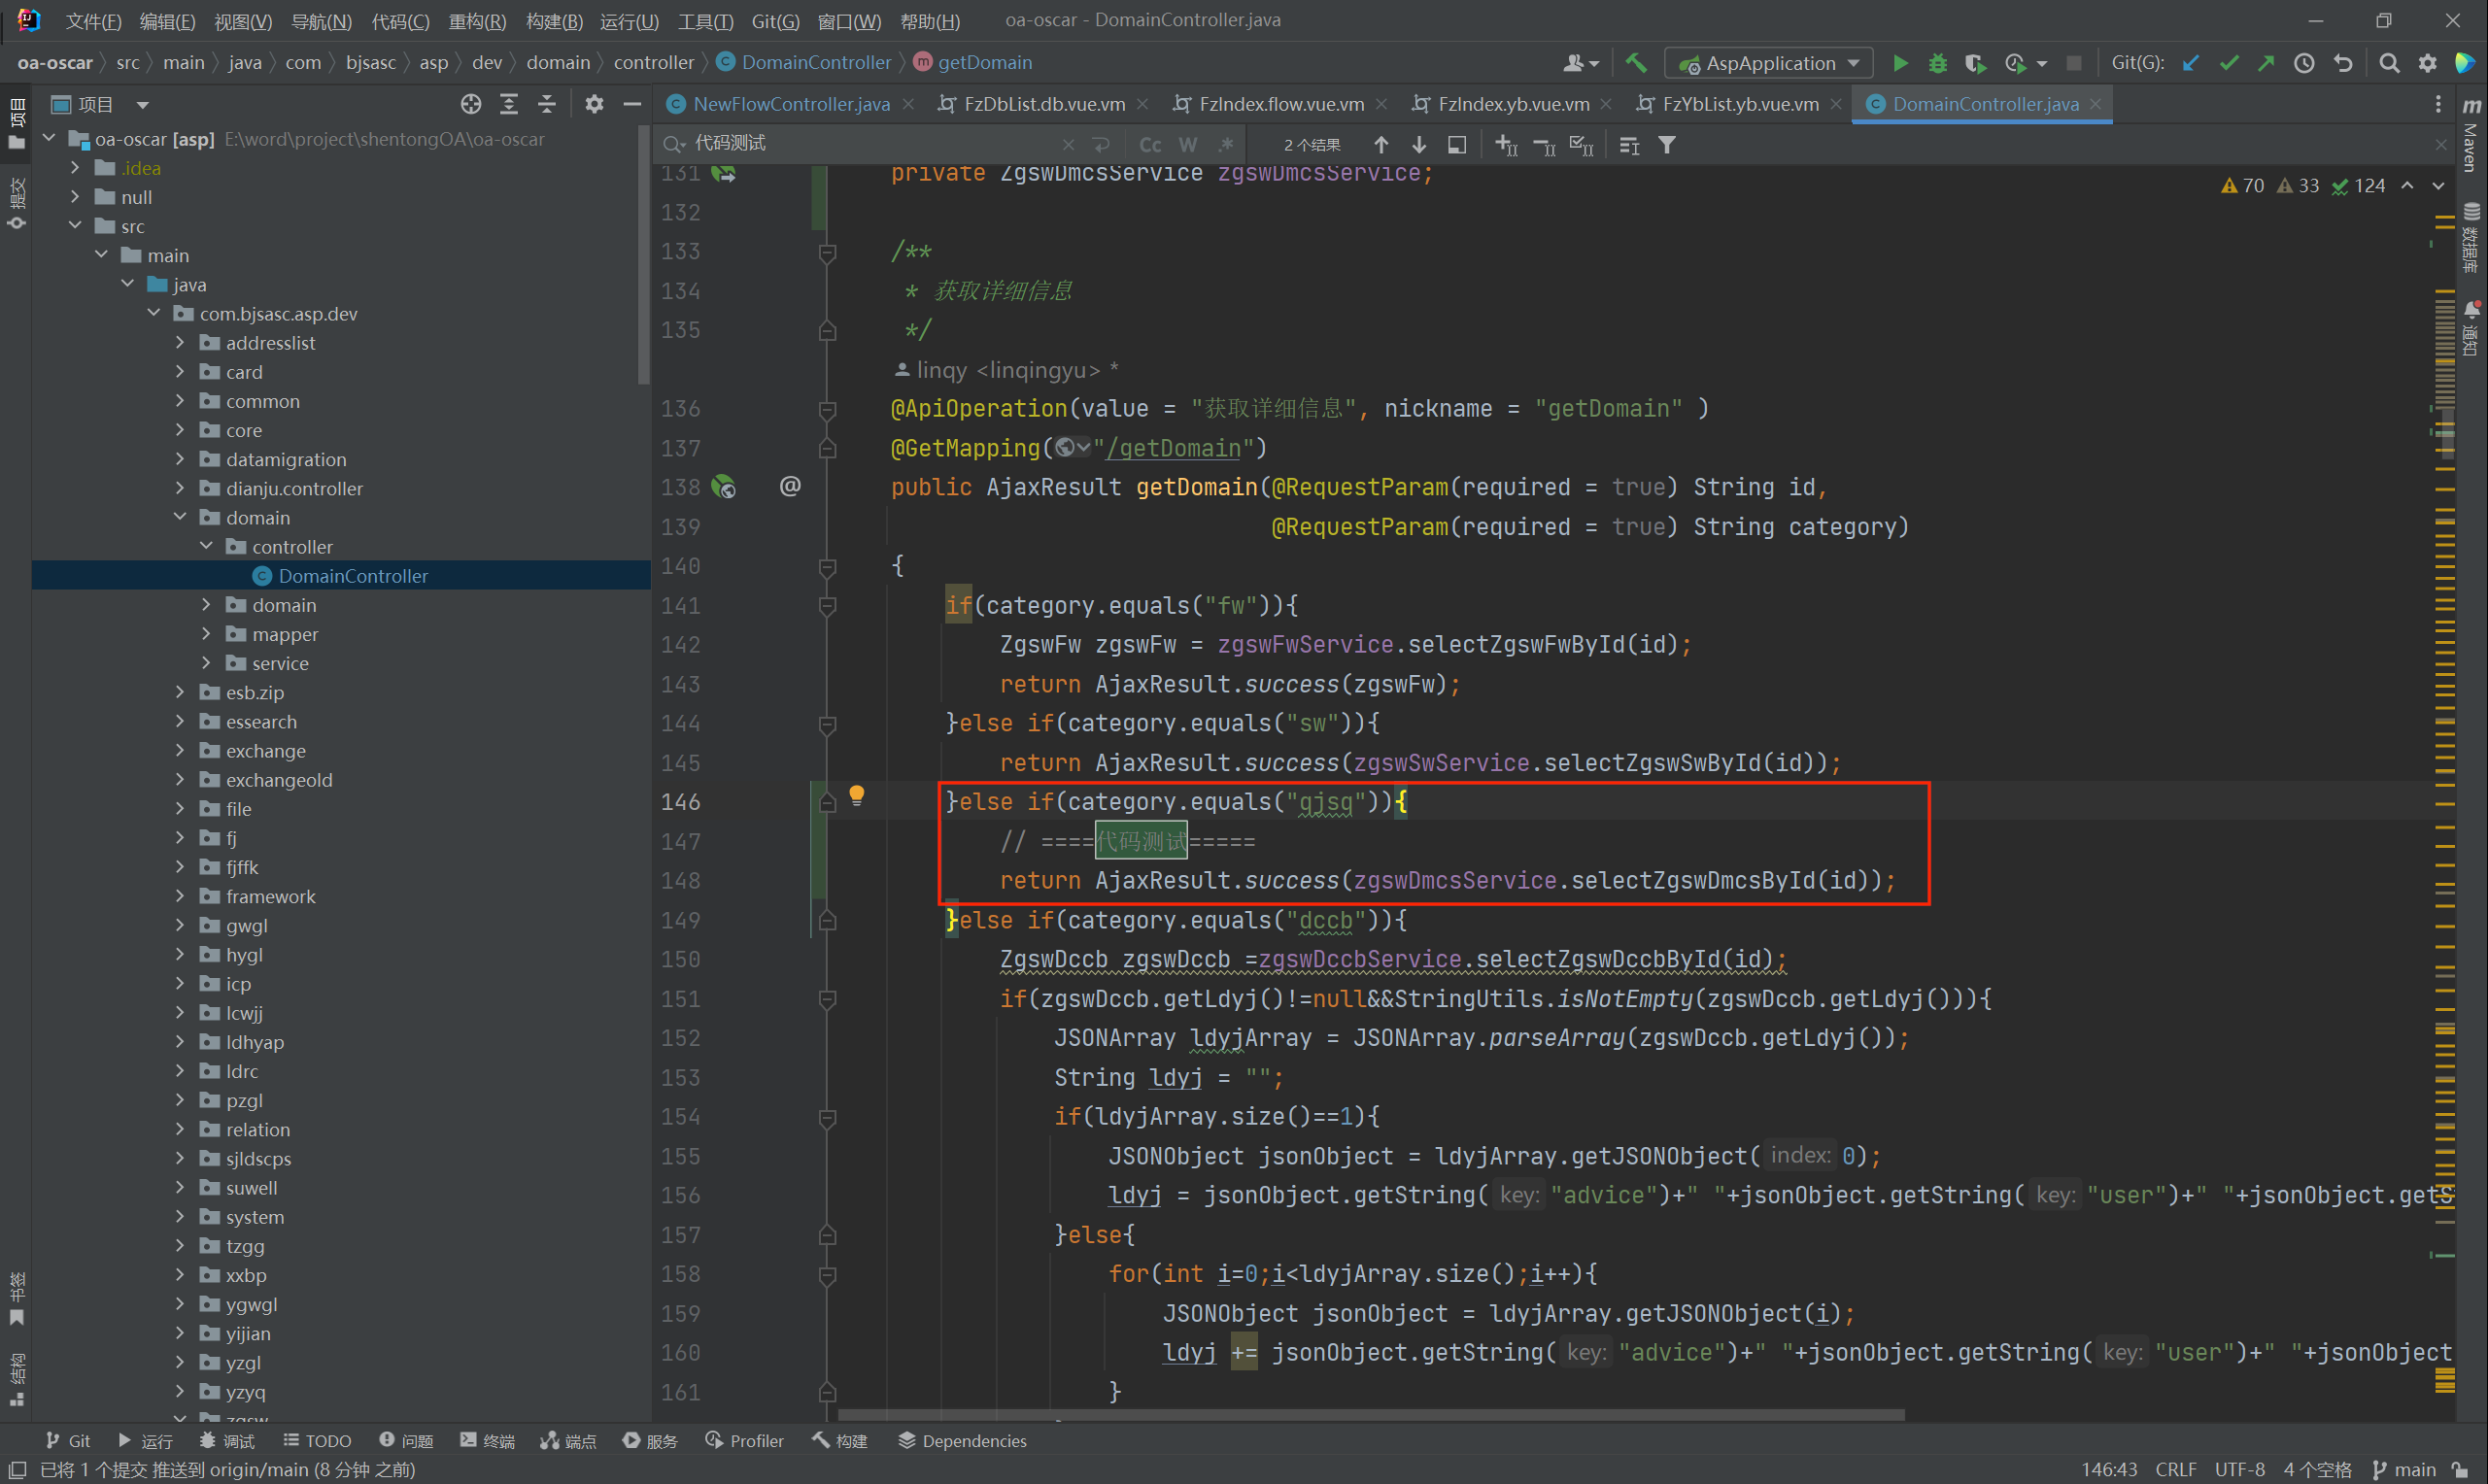2488x1484 pixels.
Task: Click the main branch widget in status bar
Action: 2404,1469
